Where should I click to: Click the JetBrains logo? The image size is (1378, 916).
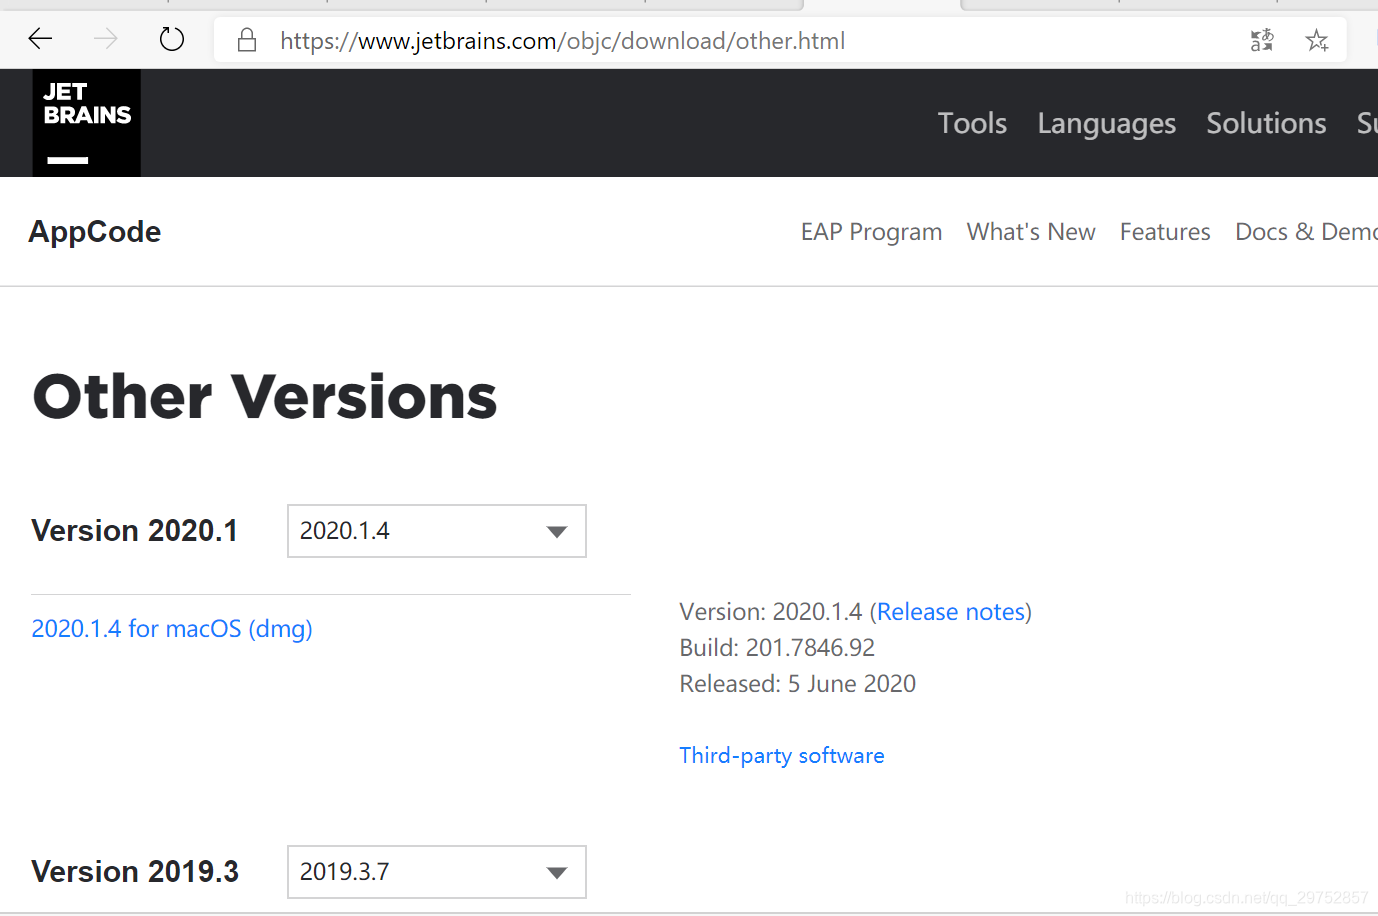87,123
